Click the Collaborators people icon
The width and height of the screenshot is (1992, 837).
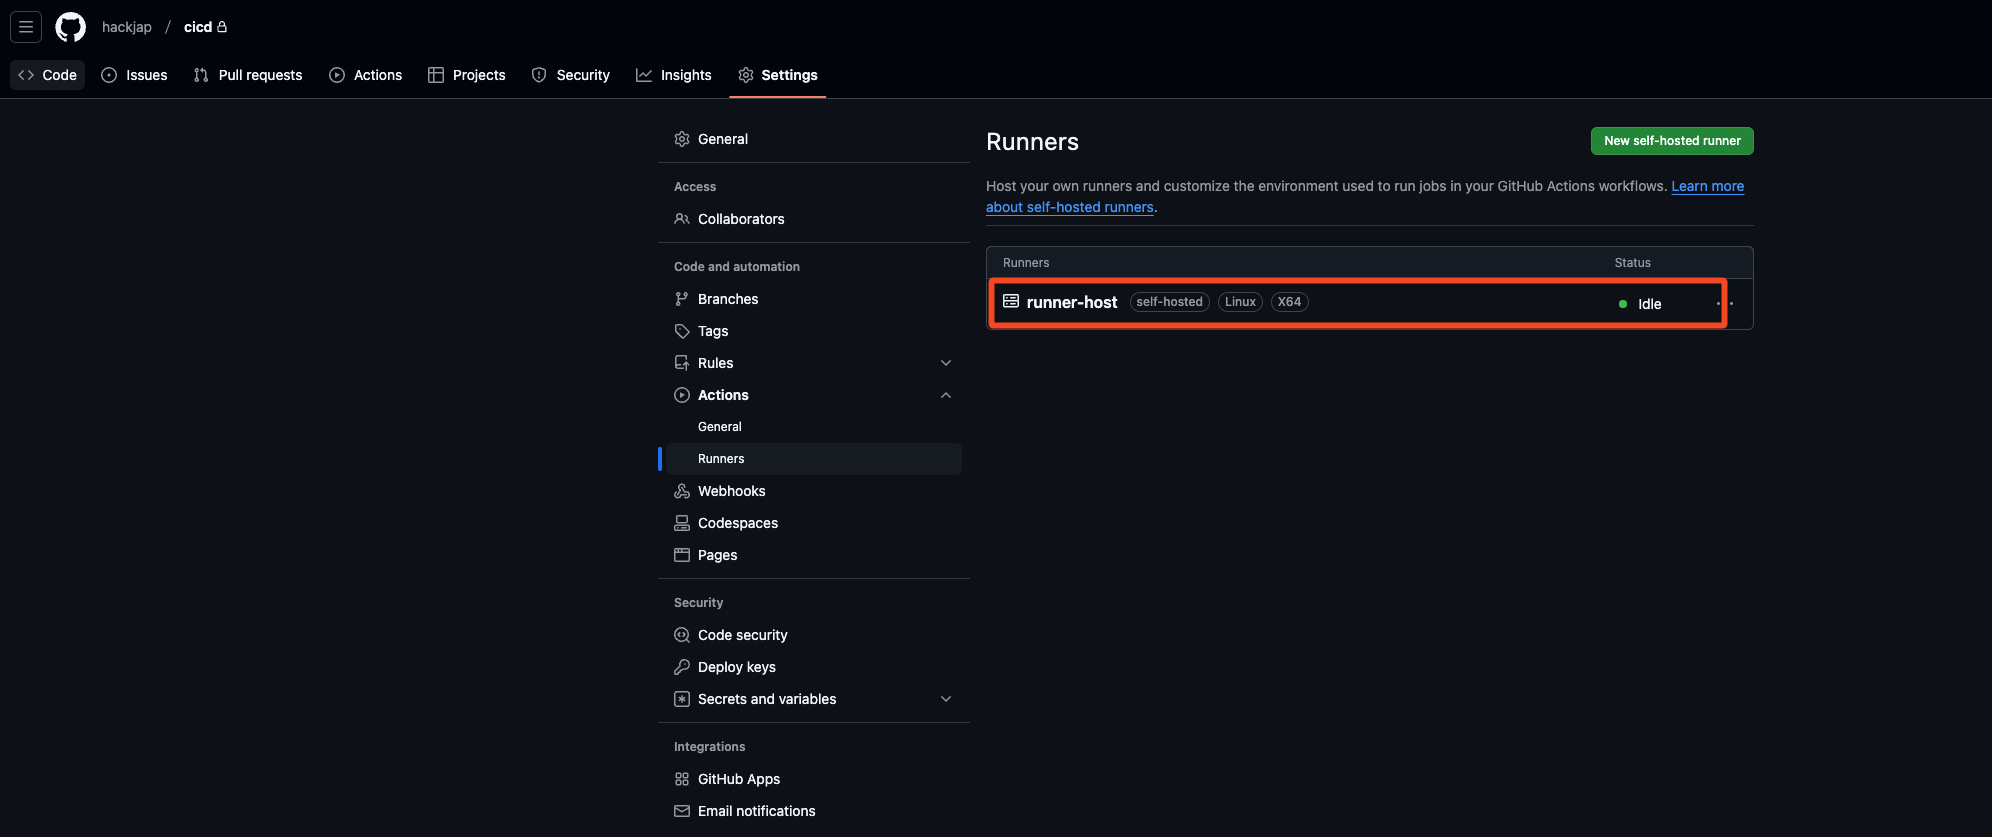click(x=682, y=219)
